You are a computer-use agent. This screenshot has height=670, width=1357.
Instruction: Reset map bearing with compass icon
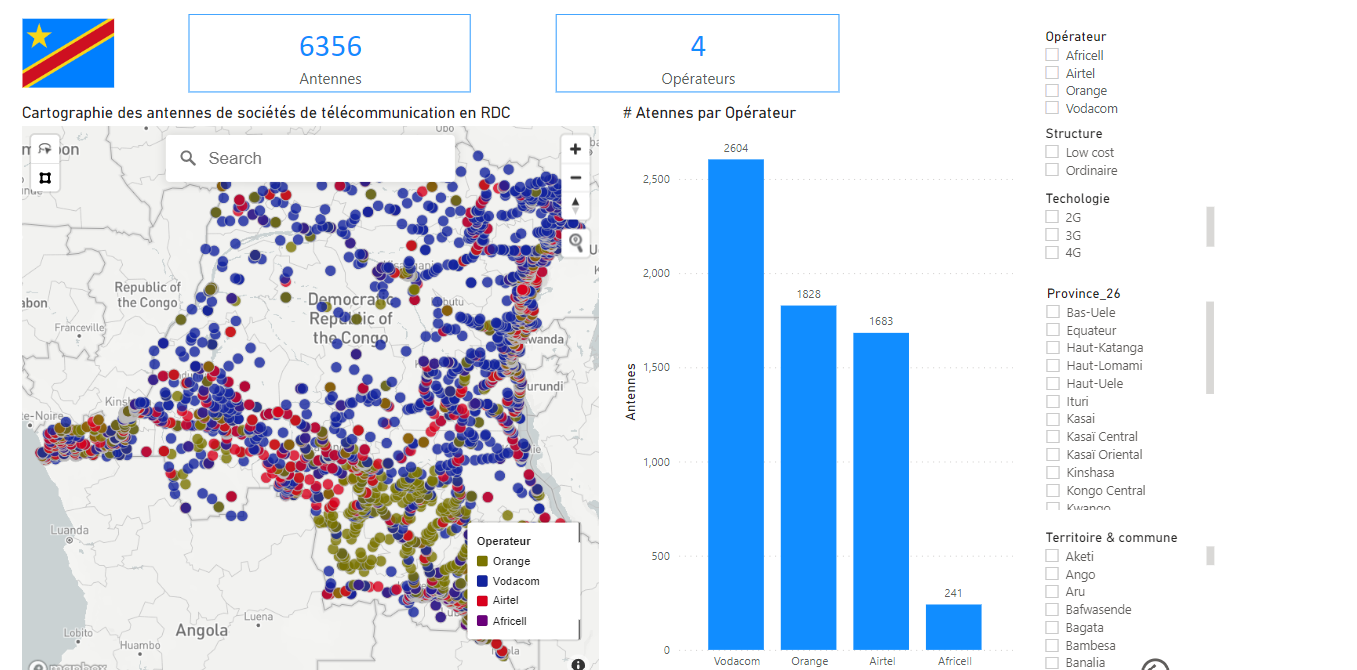[575, 205]
